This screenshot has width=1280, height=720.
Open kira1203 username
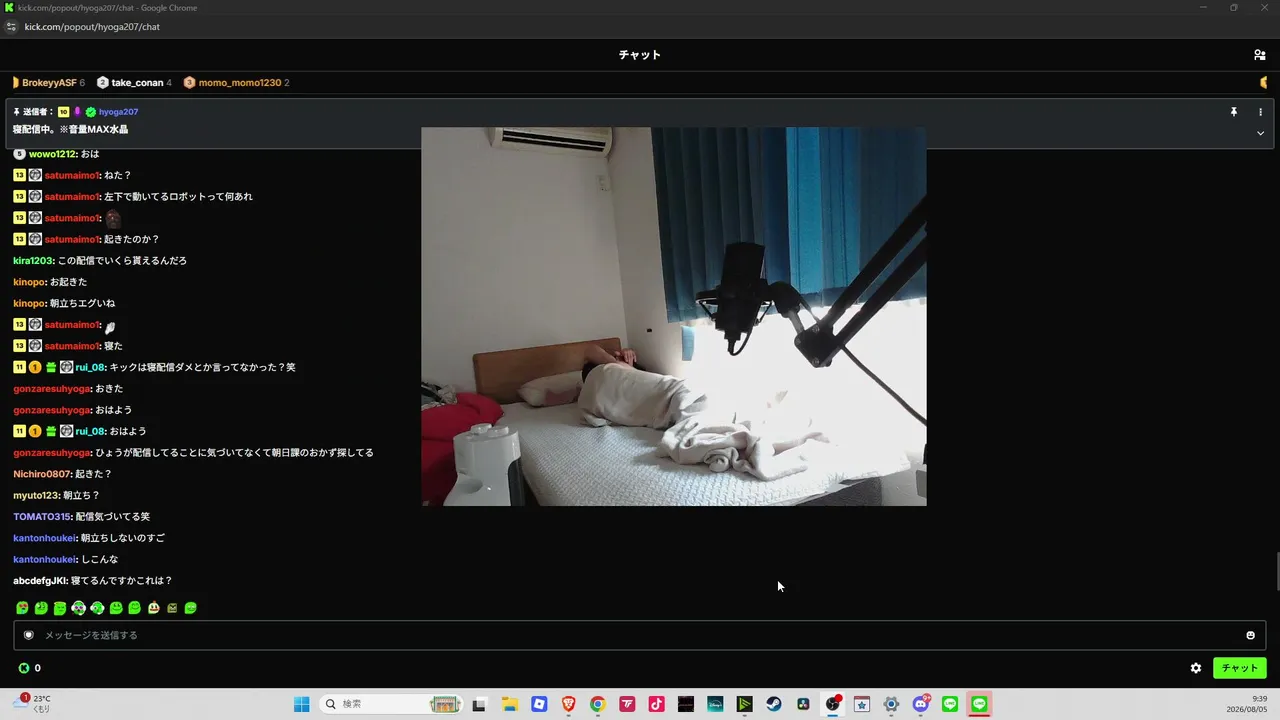(33, 261)
